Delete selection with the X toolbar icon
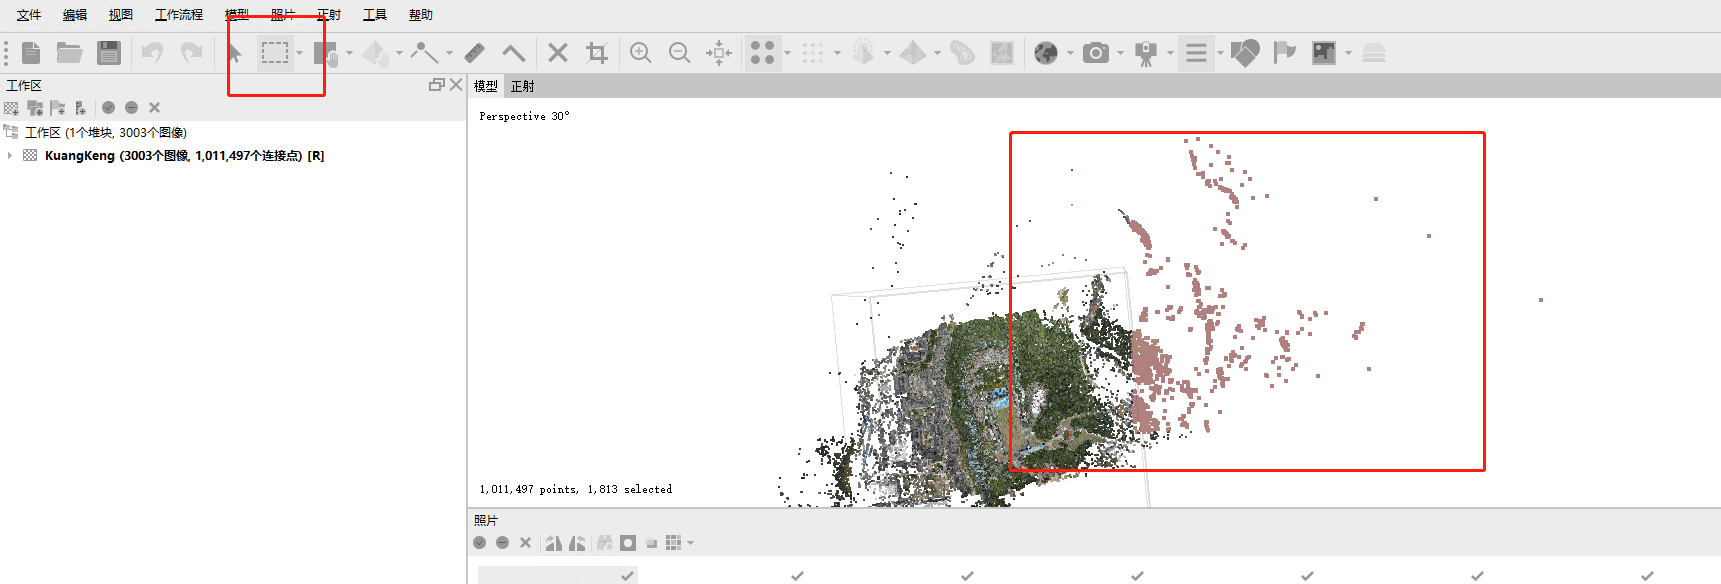The image size is (1721, 584). tap(558, 53)
